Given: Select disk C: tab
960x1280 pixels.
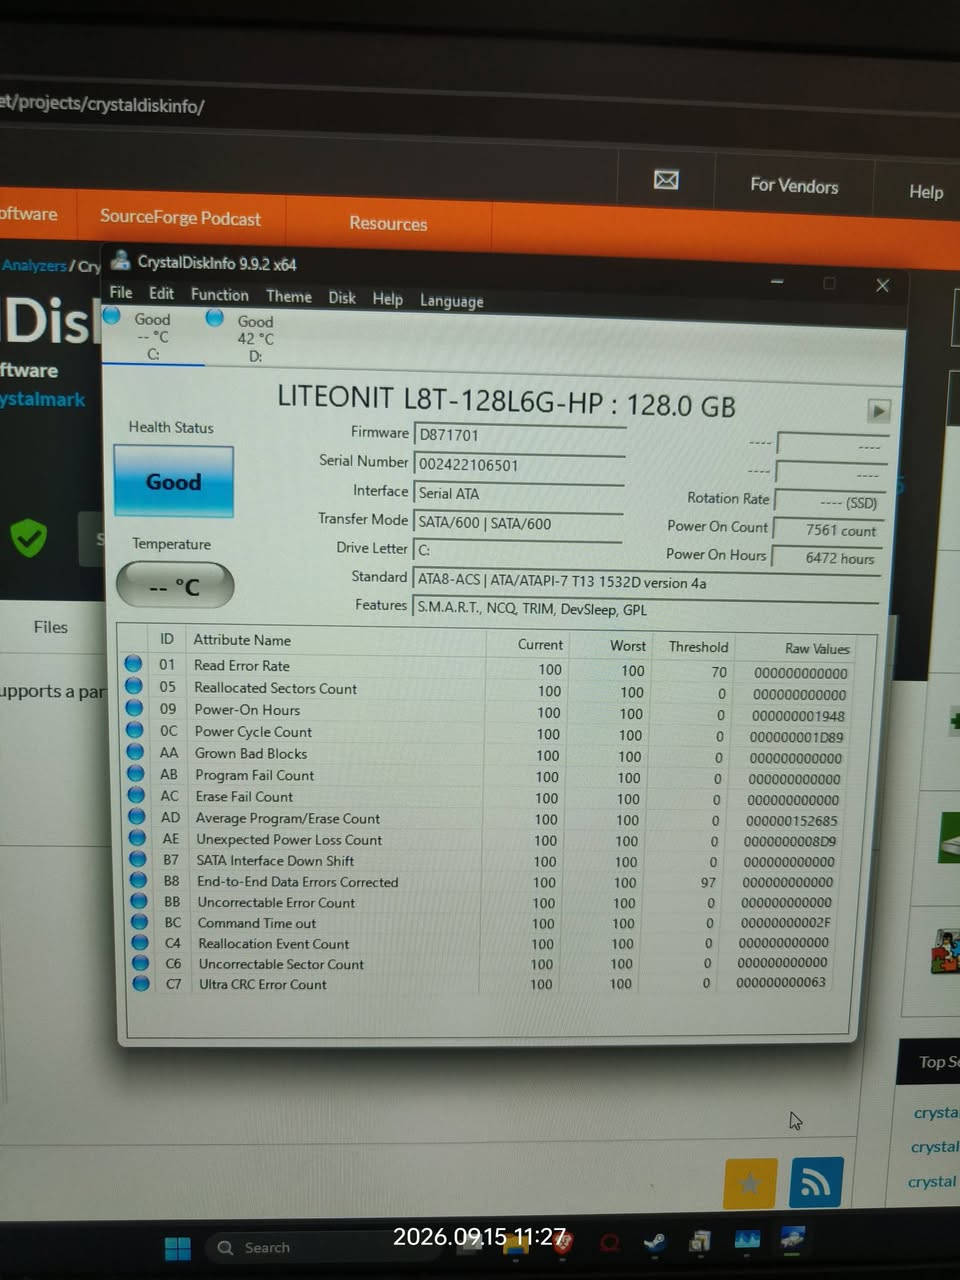Looking at the screenshot, I should [x=152, y=336].
